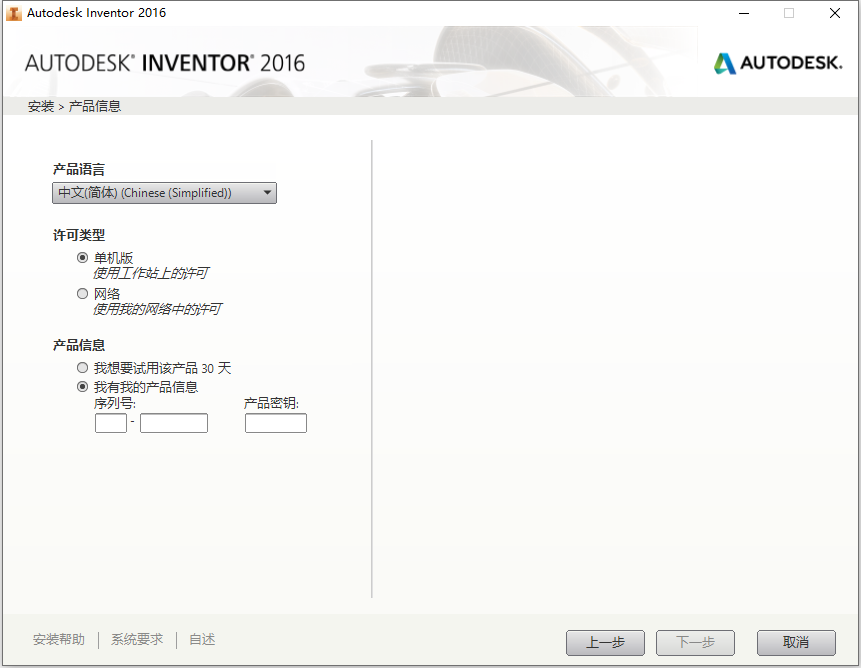This screenshot has width=861, height=668.
Task: Open the 系统要求 link
Action: (x=137, y=639)
